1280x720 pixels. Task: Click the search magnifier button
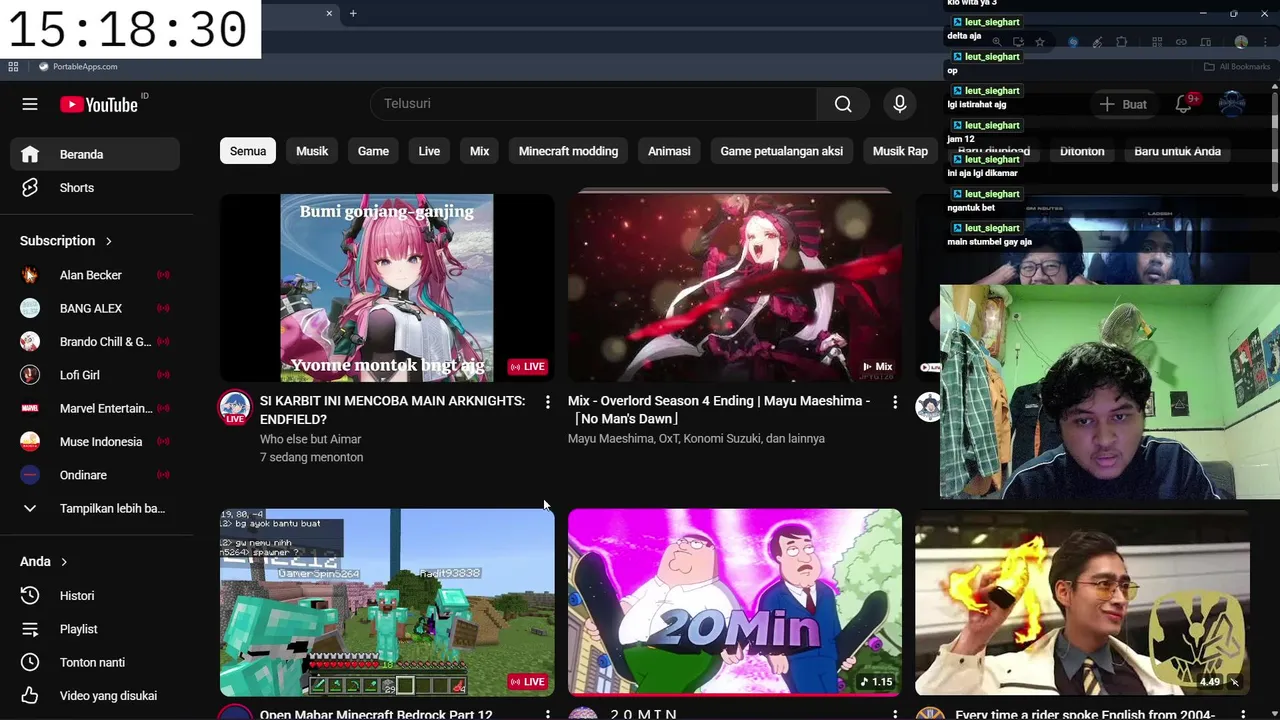tap(843, 104)
